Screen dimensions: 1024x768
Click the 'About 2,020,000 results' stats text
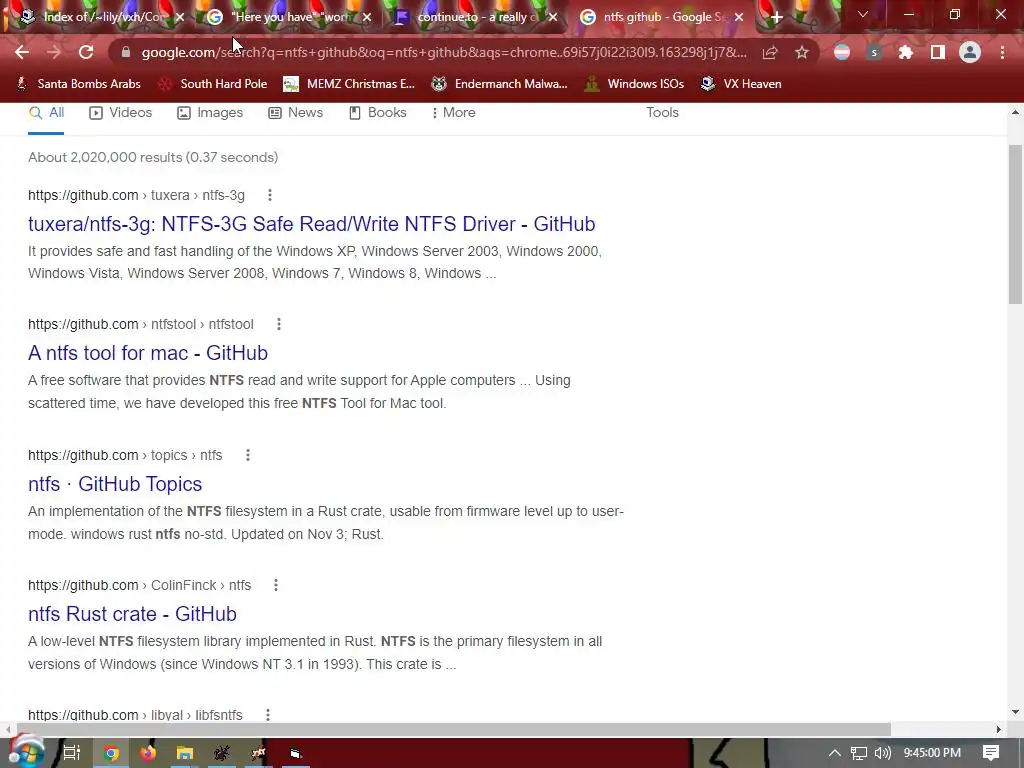153,157
